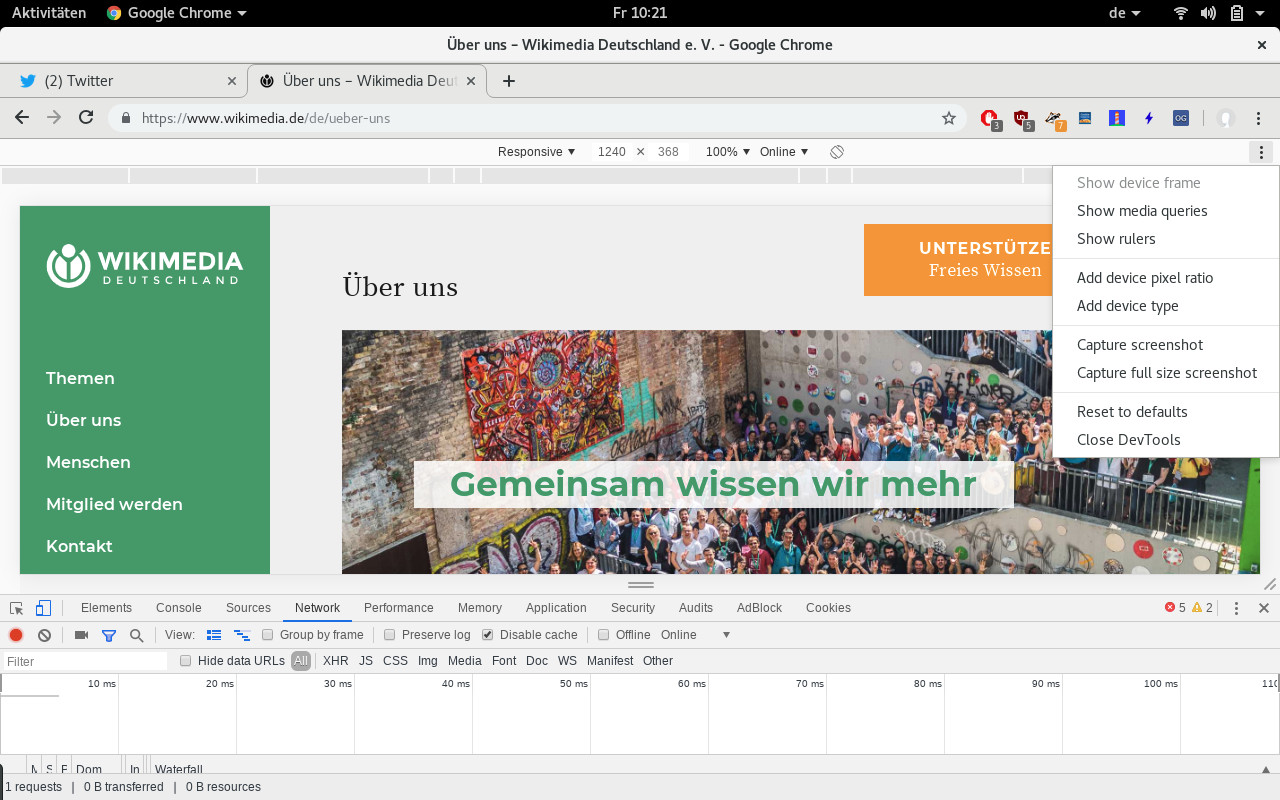Uncheck the Disable cache checkbox
This screenshot has height=800, width=1280.
pos(488,635)
